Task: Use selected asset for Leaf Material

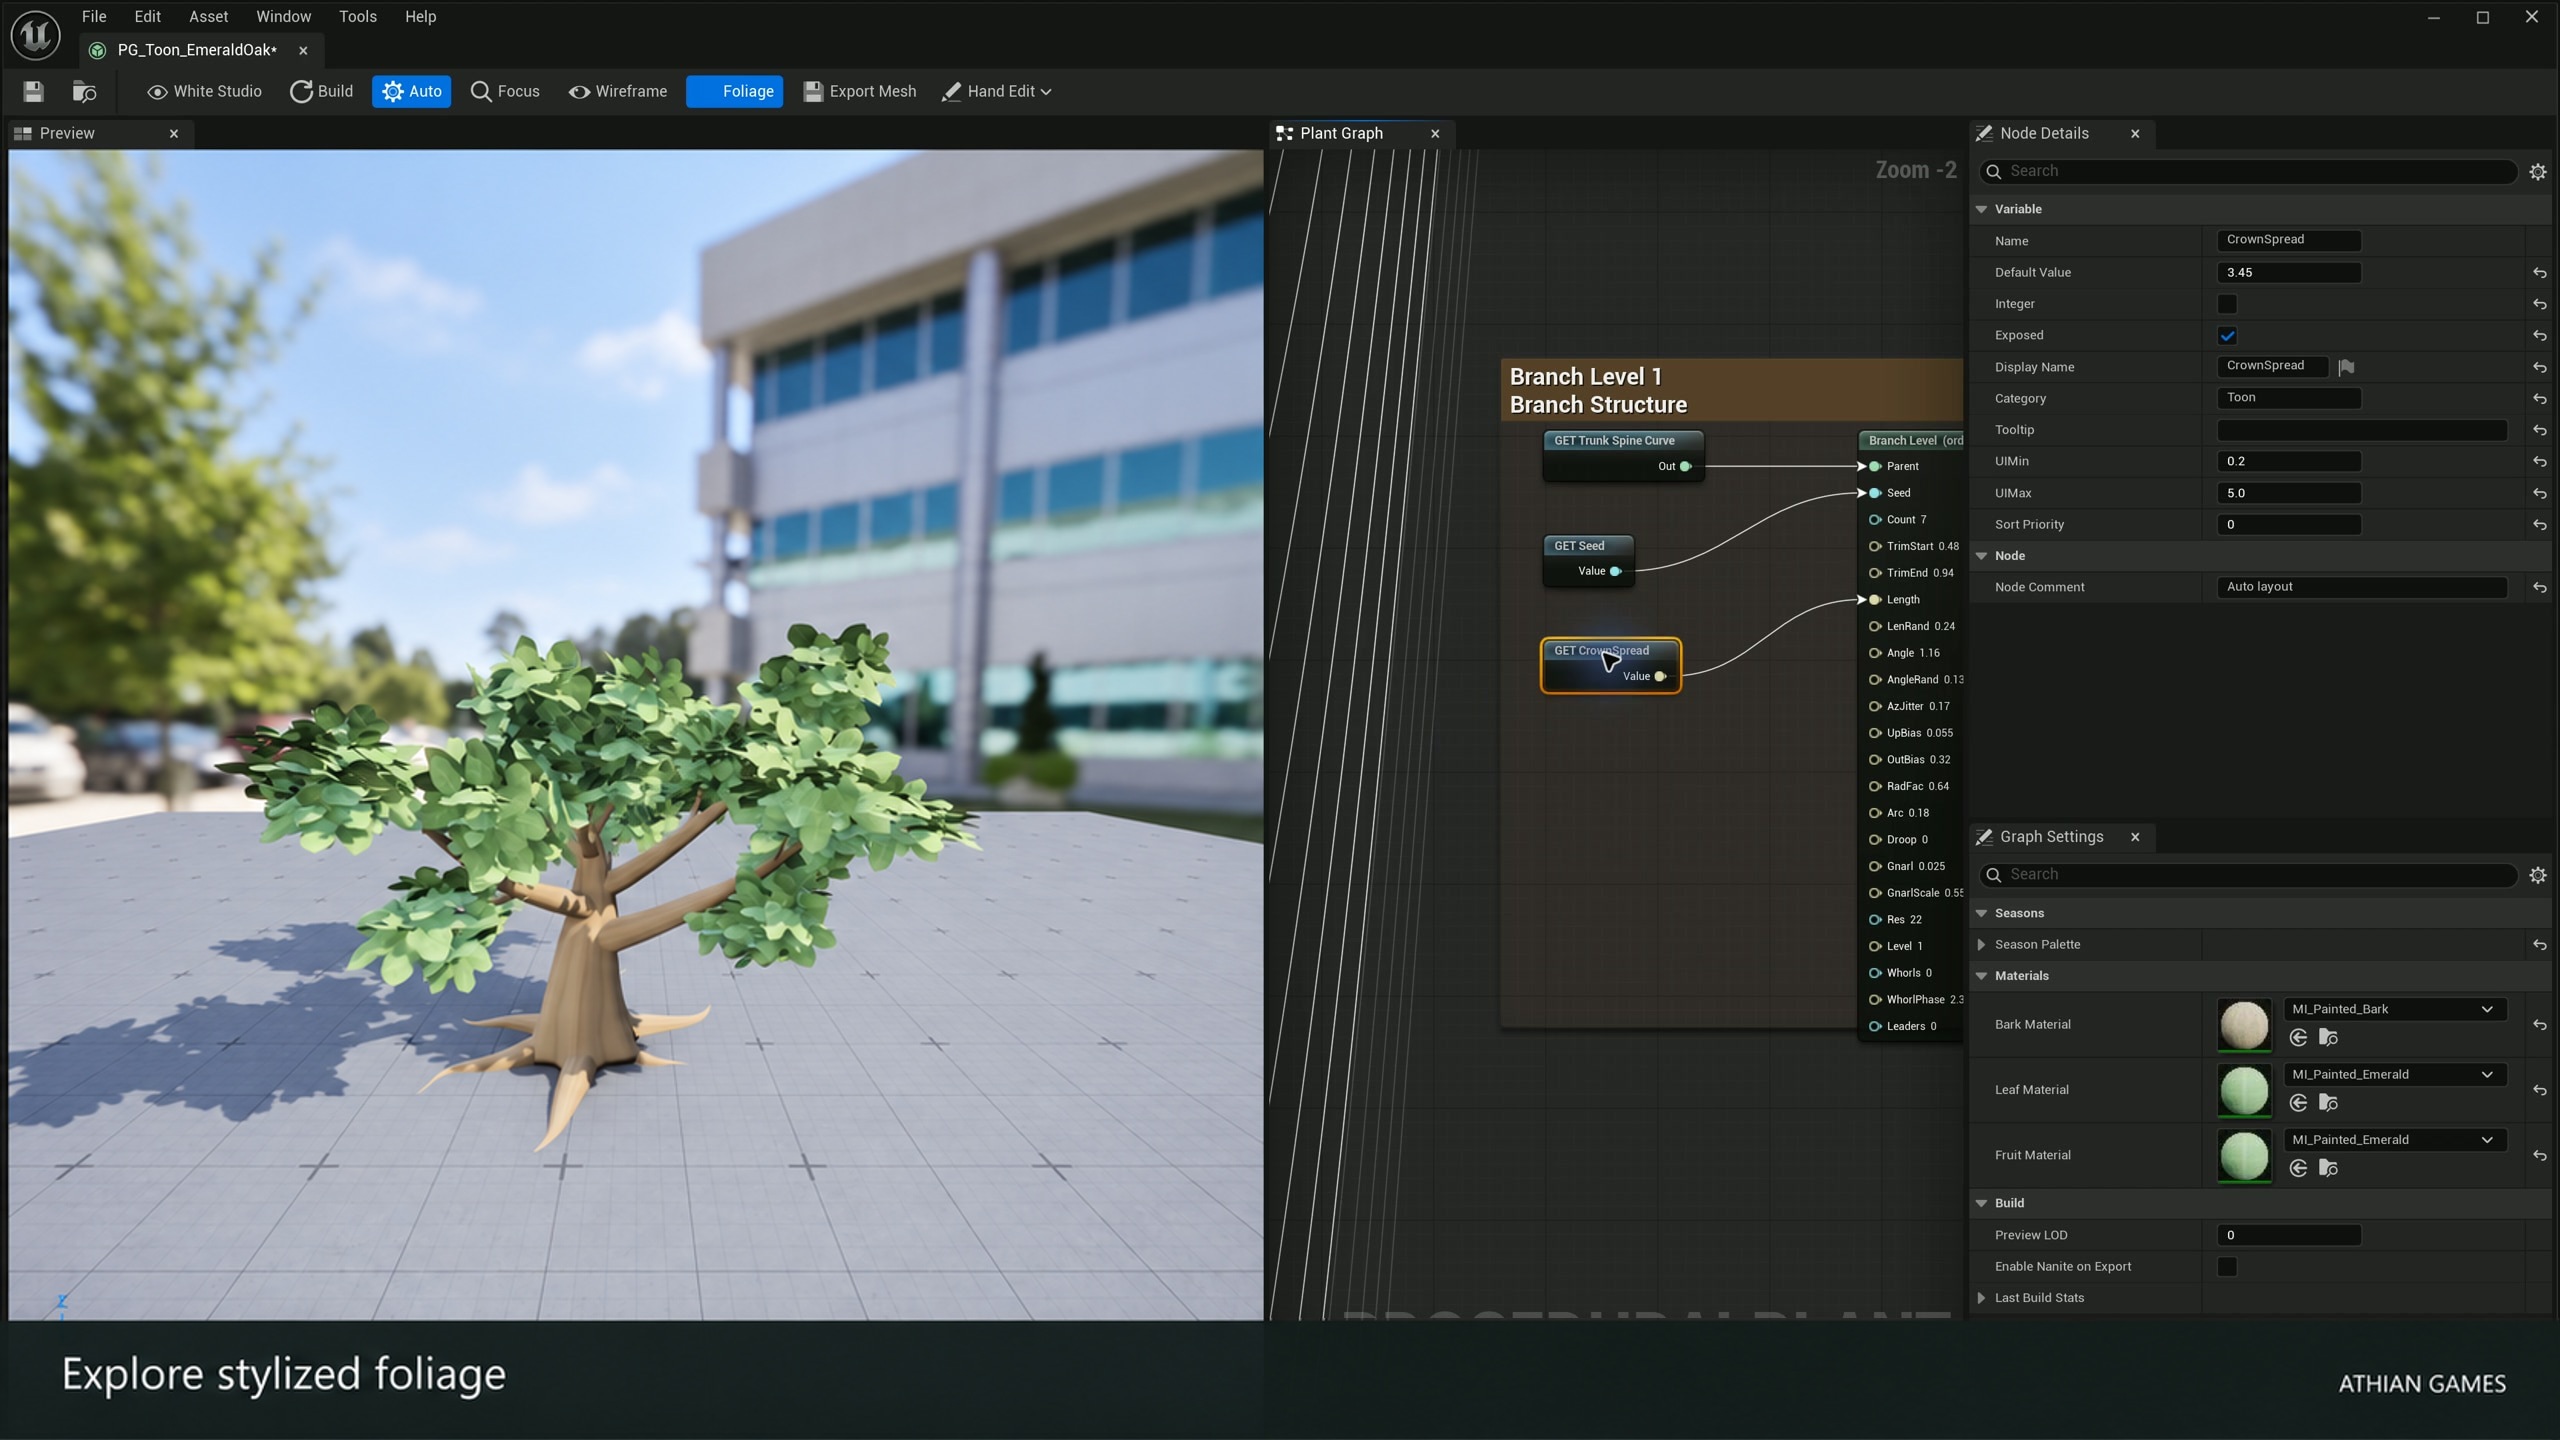Action: pyautogui.click(x=2298, y=1103)
